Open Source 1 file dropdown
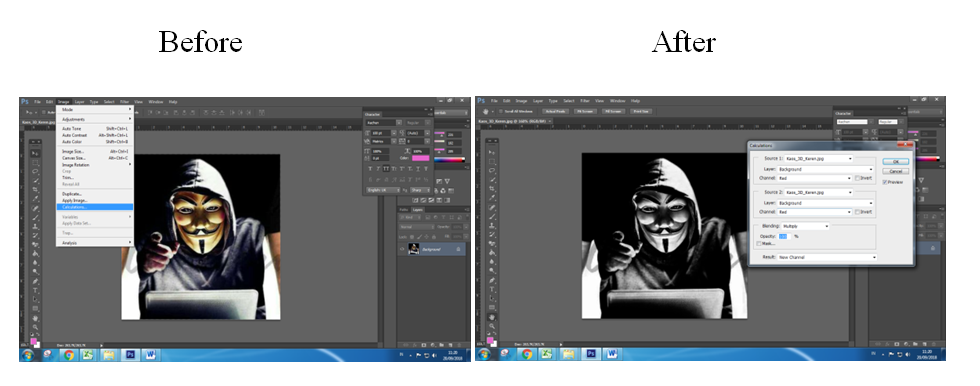 tap(819, 159)
